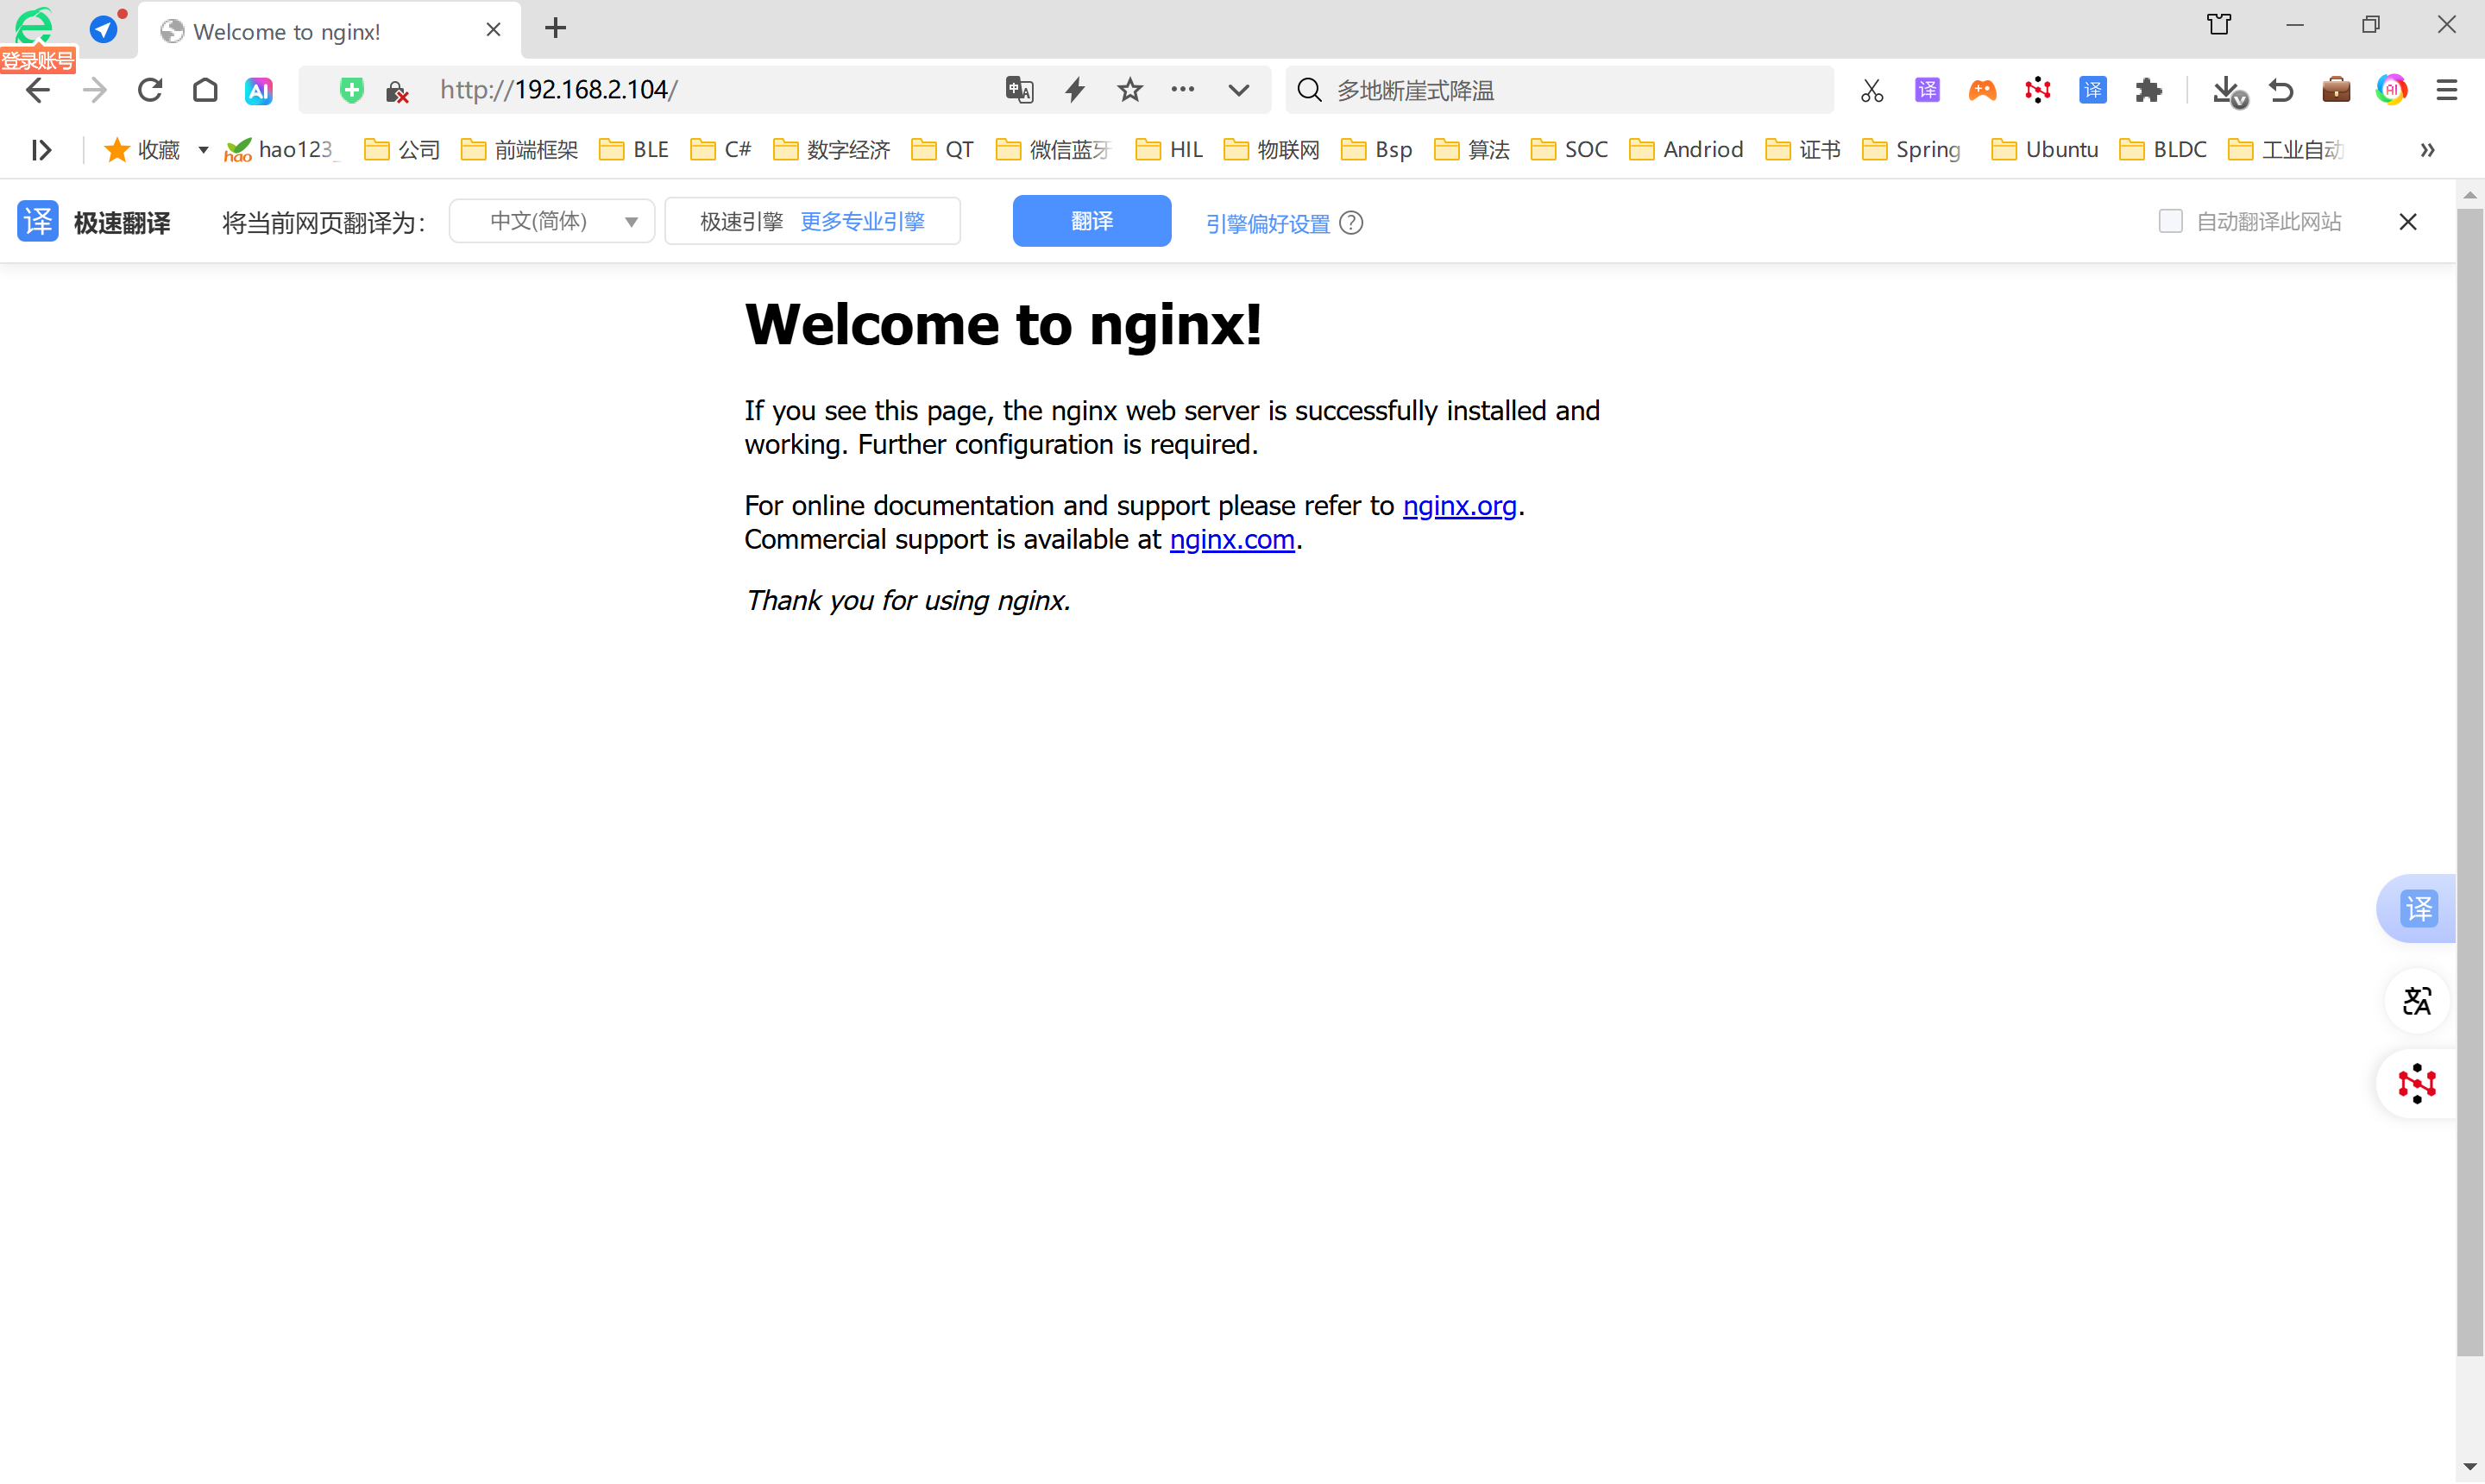The image size is (2485, 1484).
Task: Open the Ubuntu bookmarks folder
Action: point(2045,150)
